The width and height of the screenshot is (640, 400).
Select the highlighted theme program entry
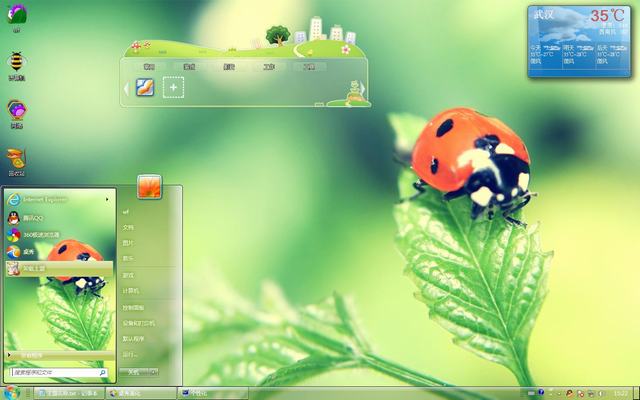pyautogui.click(x=59, y=269)
